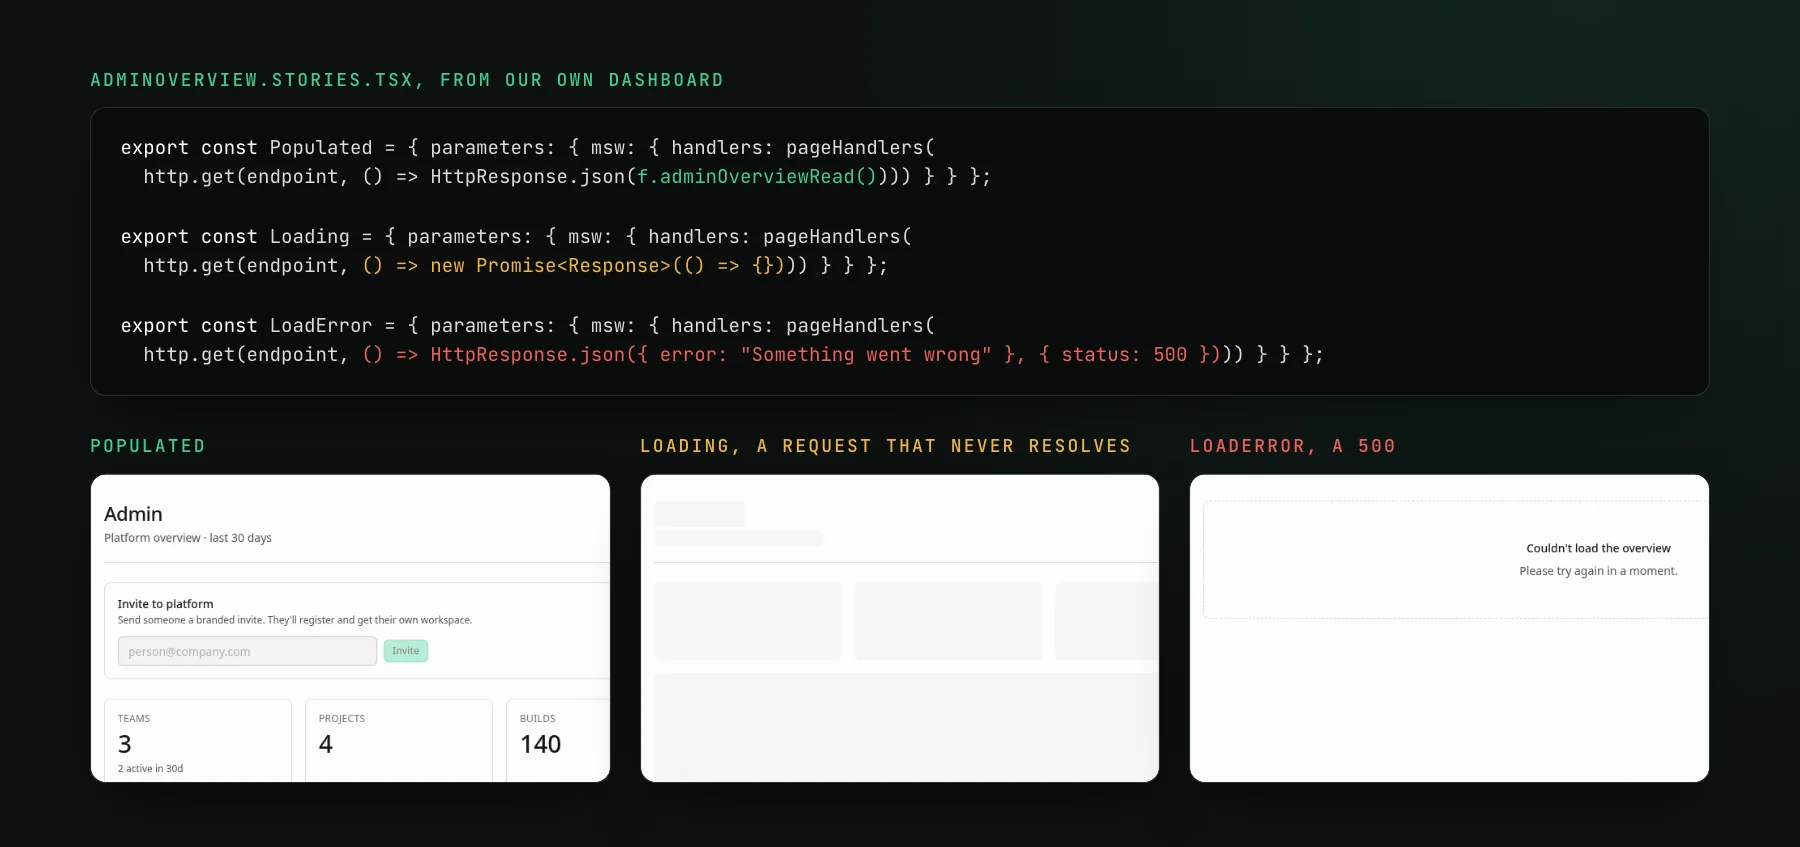1800x847 pixels.
Task: Click the ADMINOVERVIEW.STORIES.TSX heading
Action: (407, 80)
